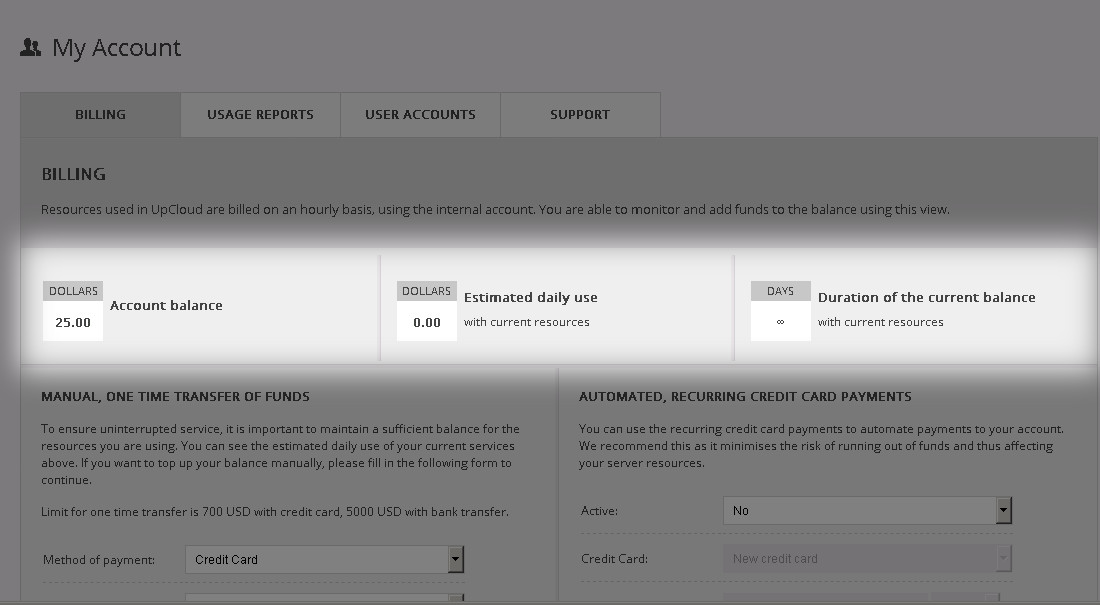Open the Method of payment dropdown
This screenshot has width=1100, height=605.
[325, 560]
